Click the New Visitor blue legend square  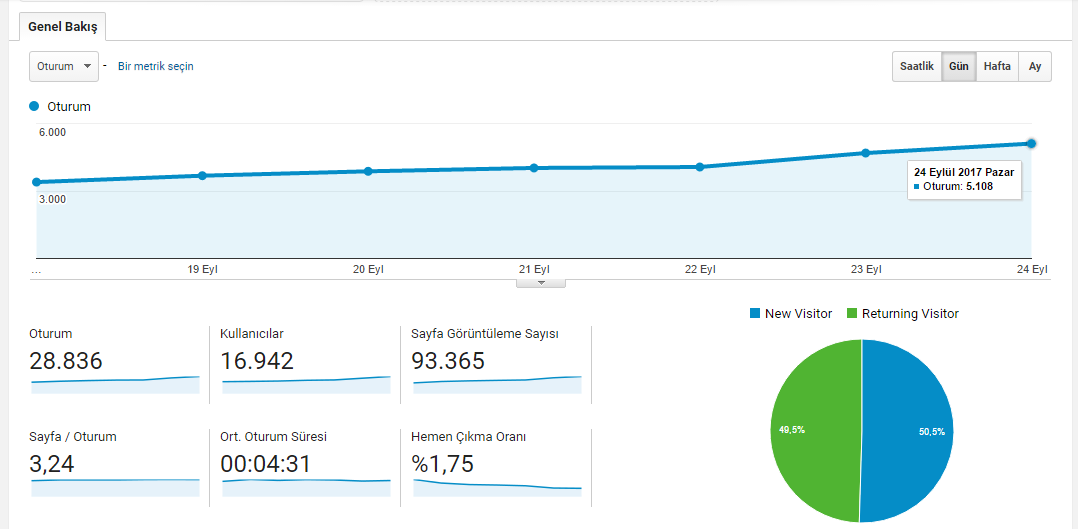click(x=755, y=314)
